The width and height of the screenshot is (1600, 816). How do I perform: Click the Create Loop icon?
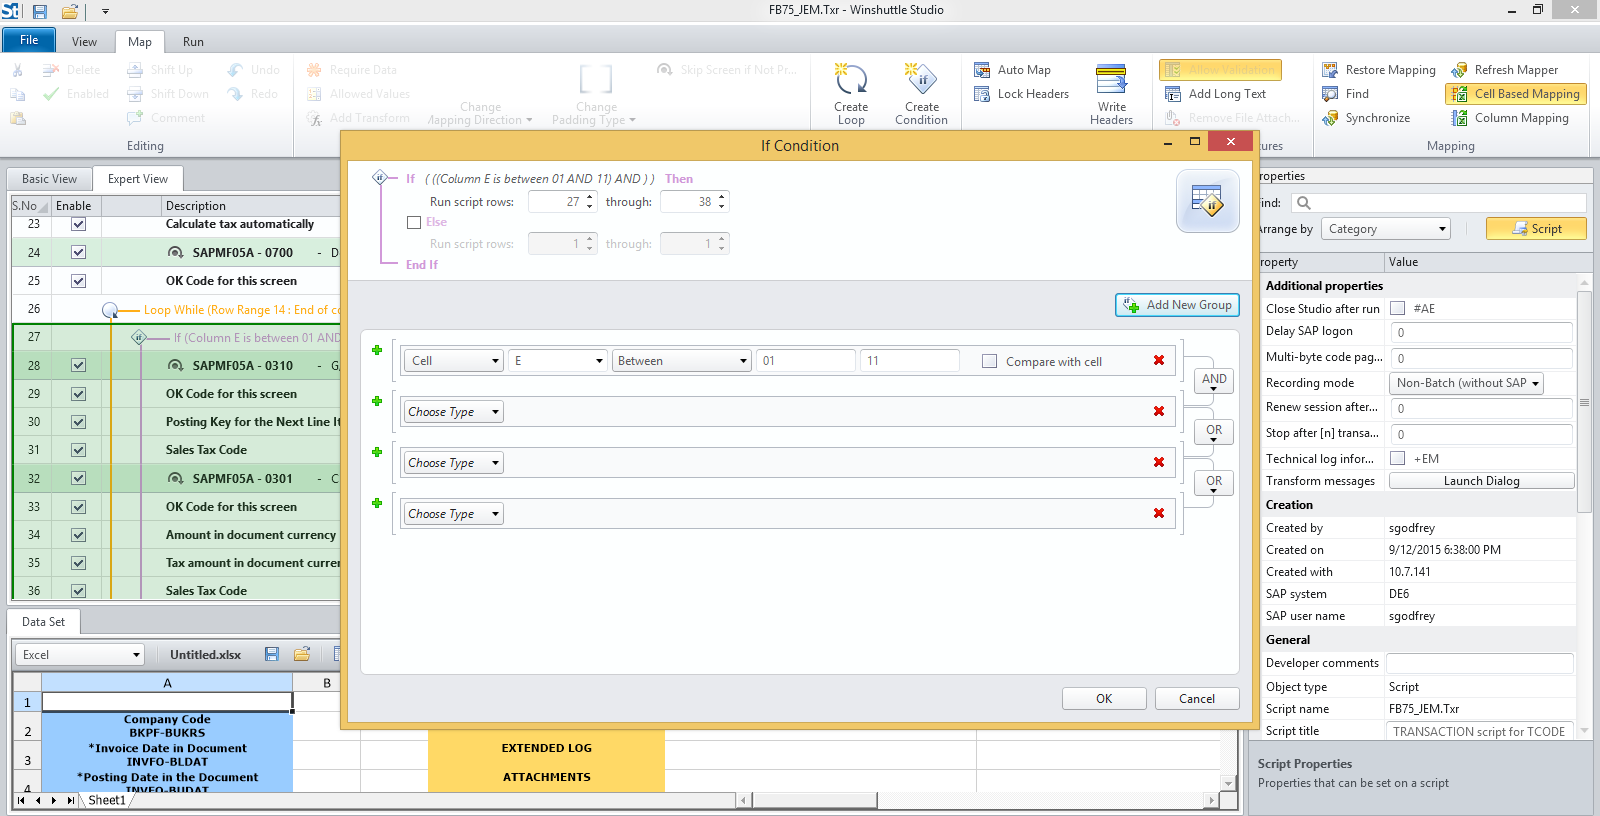[851, 80]
